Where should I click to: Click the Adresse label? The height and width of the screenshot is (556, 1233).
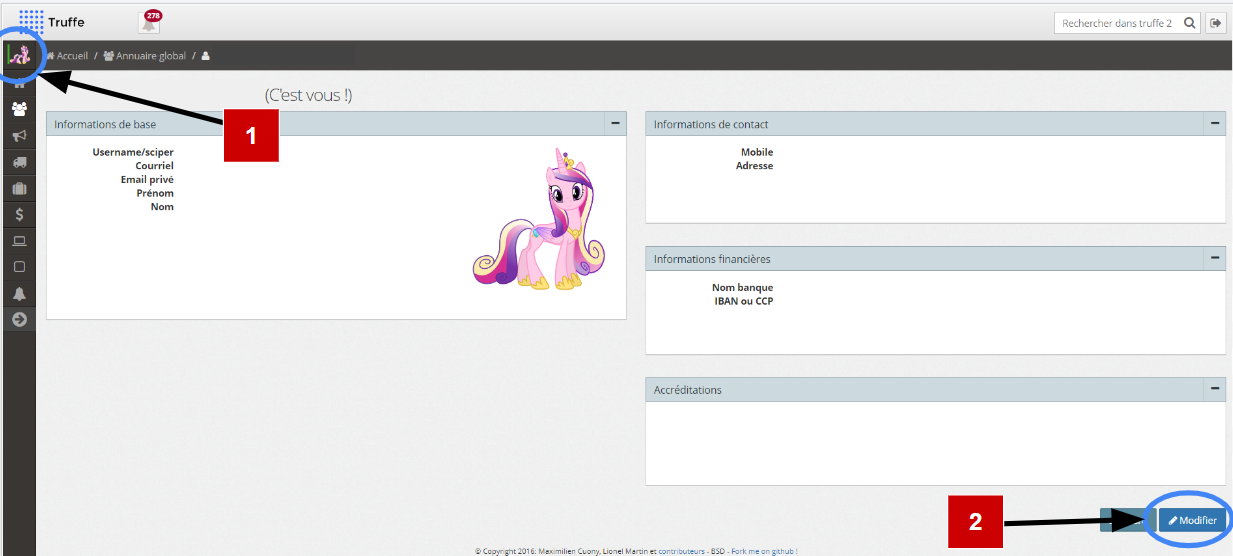[755, 166]
